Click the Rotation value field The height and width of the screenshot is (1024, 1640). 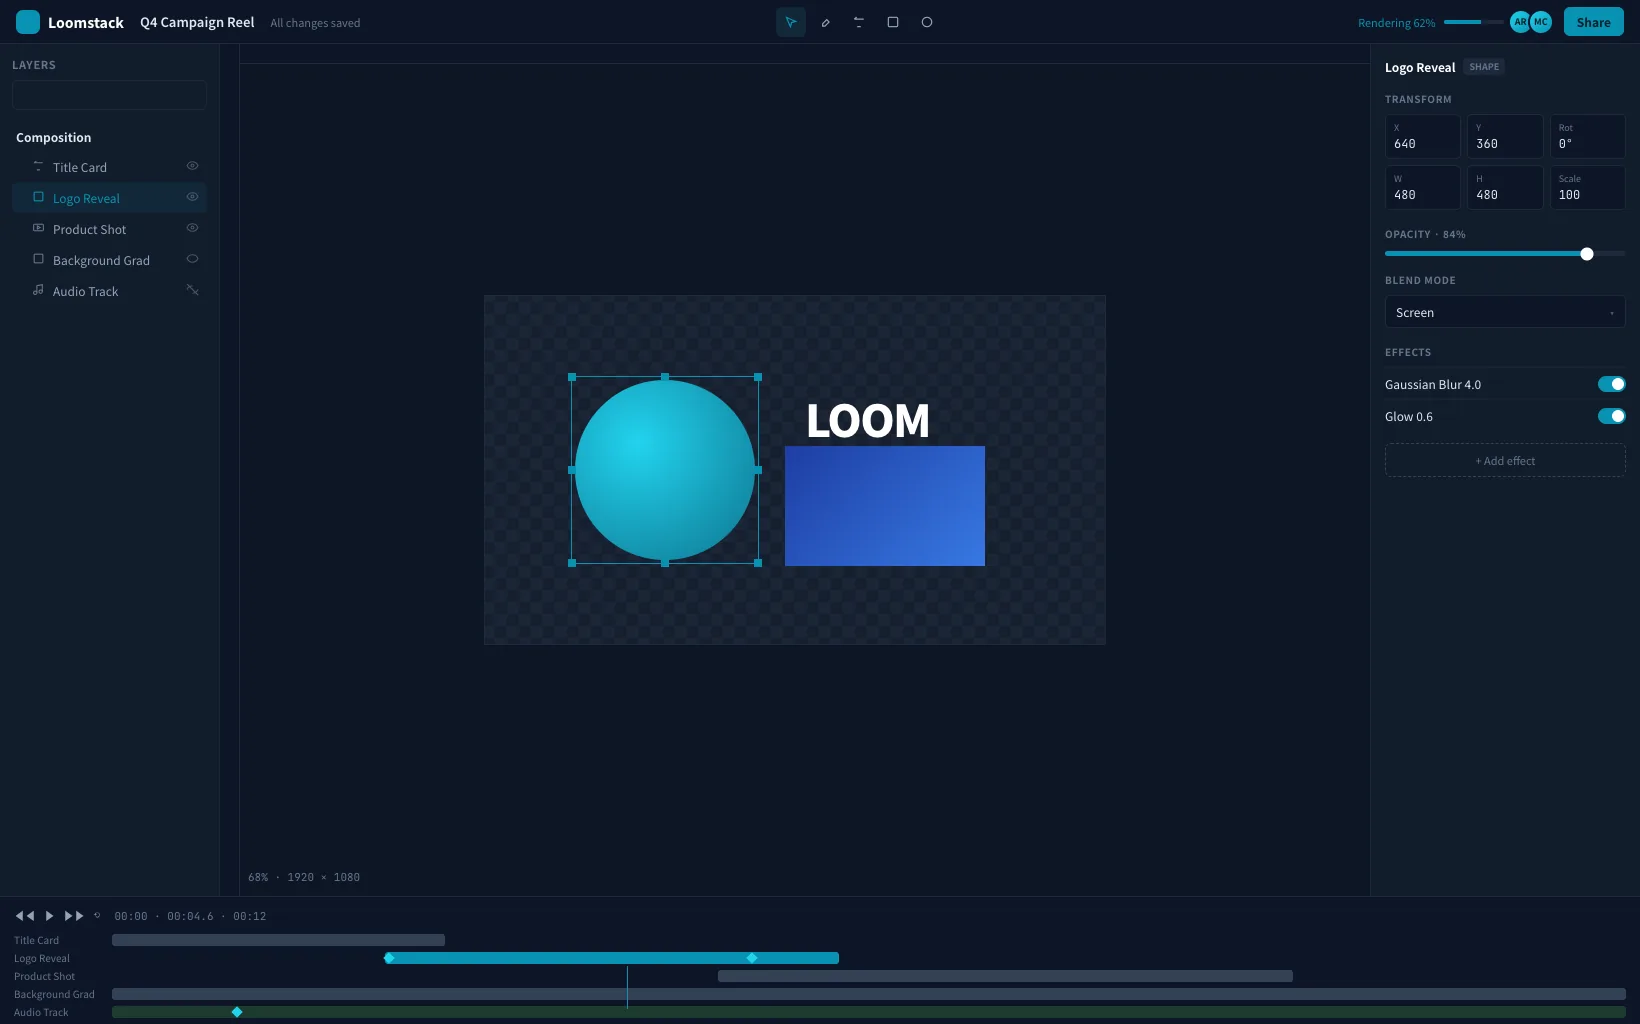1587,136
